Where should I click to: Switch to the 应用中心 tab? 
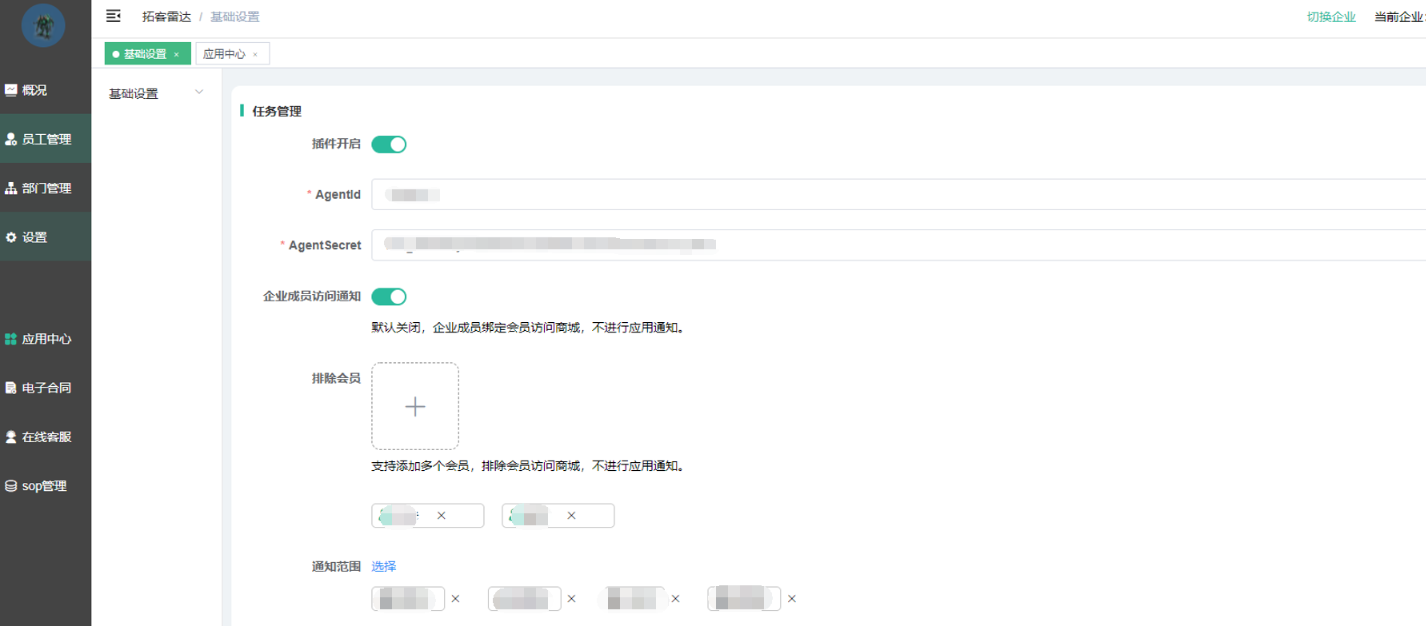click(224, 54)
